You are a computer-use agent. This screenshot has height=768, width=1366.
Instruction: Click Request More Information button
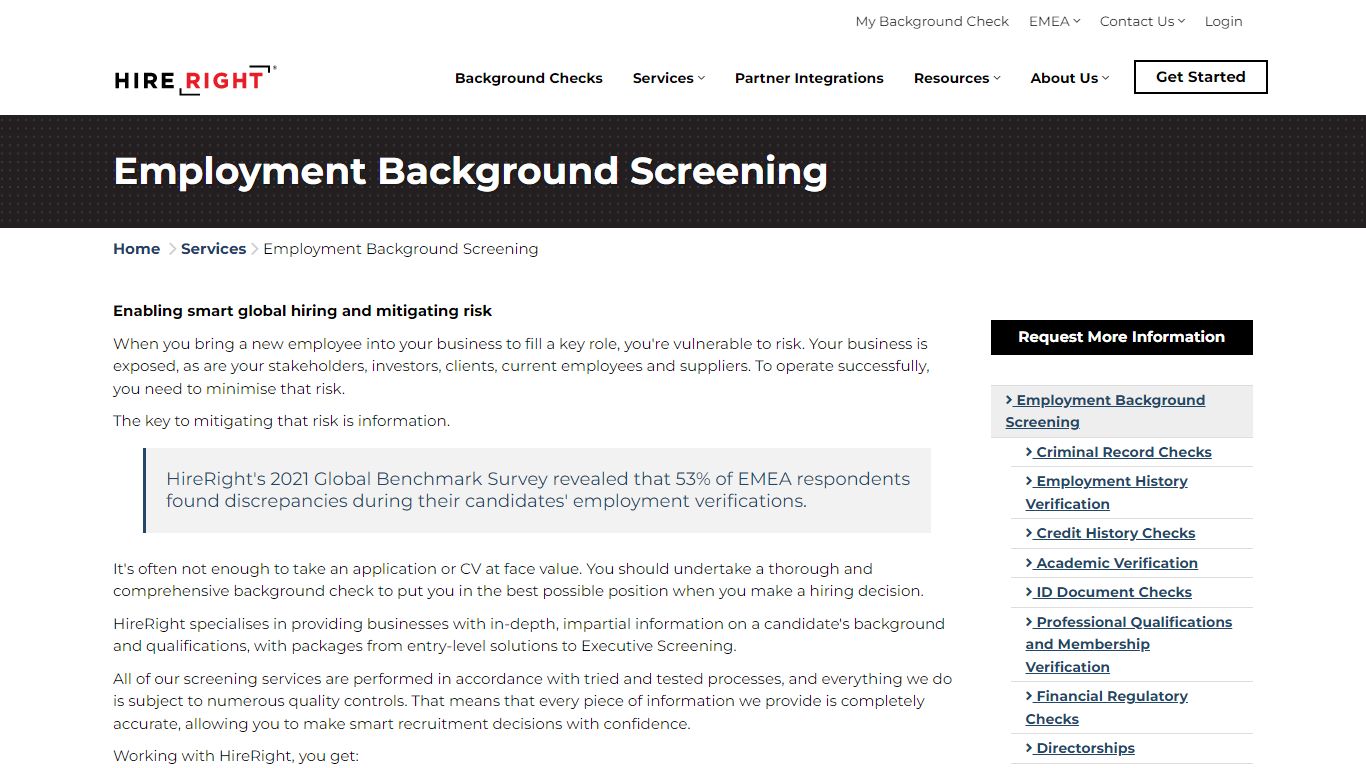tap(1122, 337)
